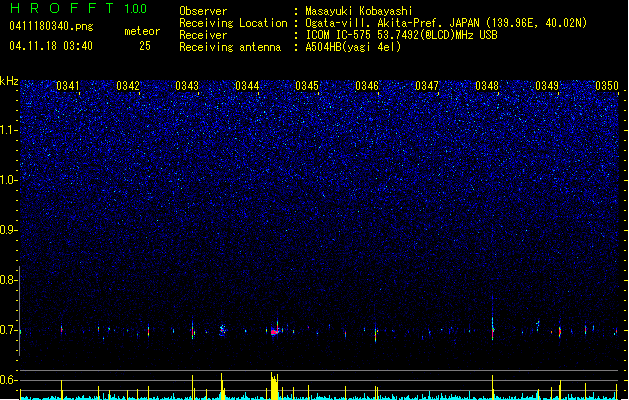Click the 'meteor' label
The image size is (629, 400).
pos(142,31)
